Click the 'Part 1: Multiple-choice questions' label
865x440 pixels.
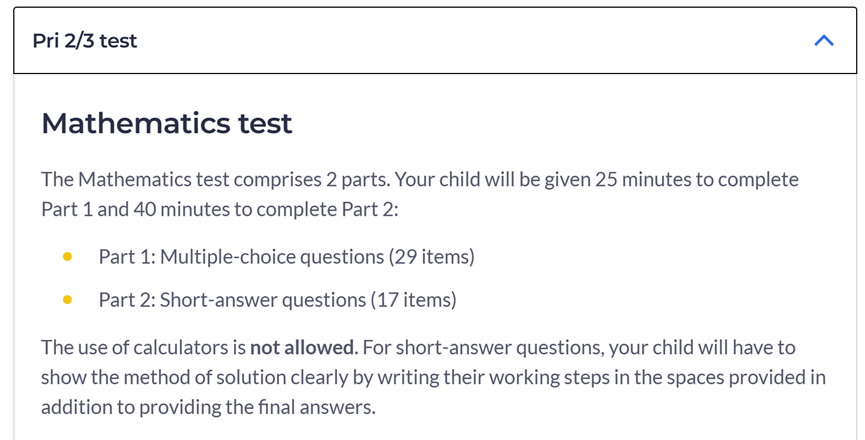[241, 257]
